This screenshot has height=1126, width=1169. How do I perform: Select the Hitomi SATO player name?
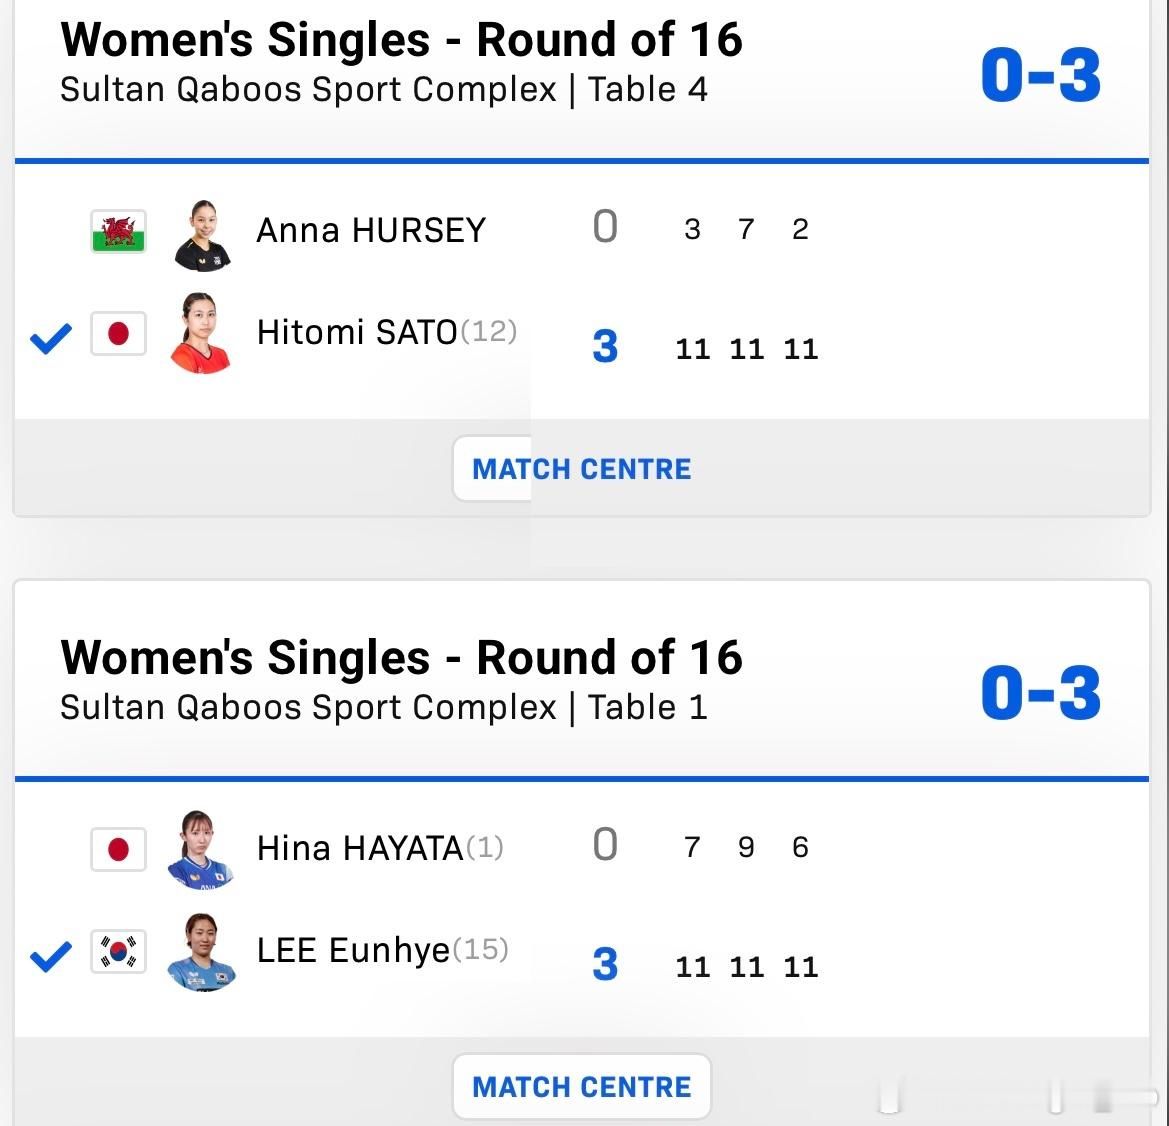point(357,332)
